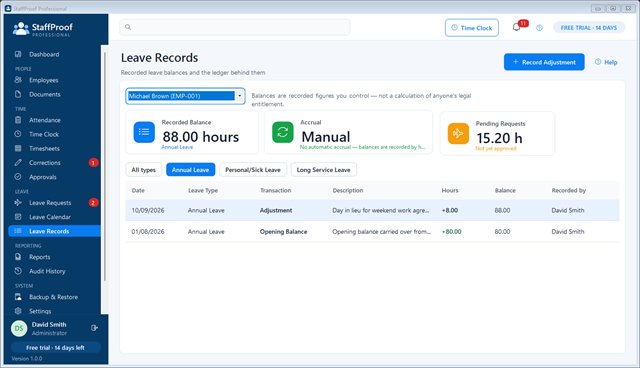This screenshot has width=640, height=368.
Task: Click the Help link near Record Adjustment
Action: (606, 62)
